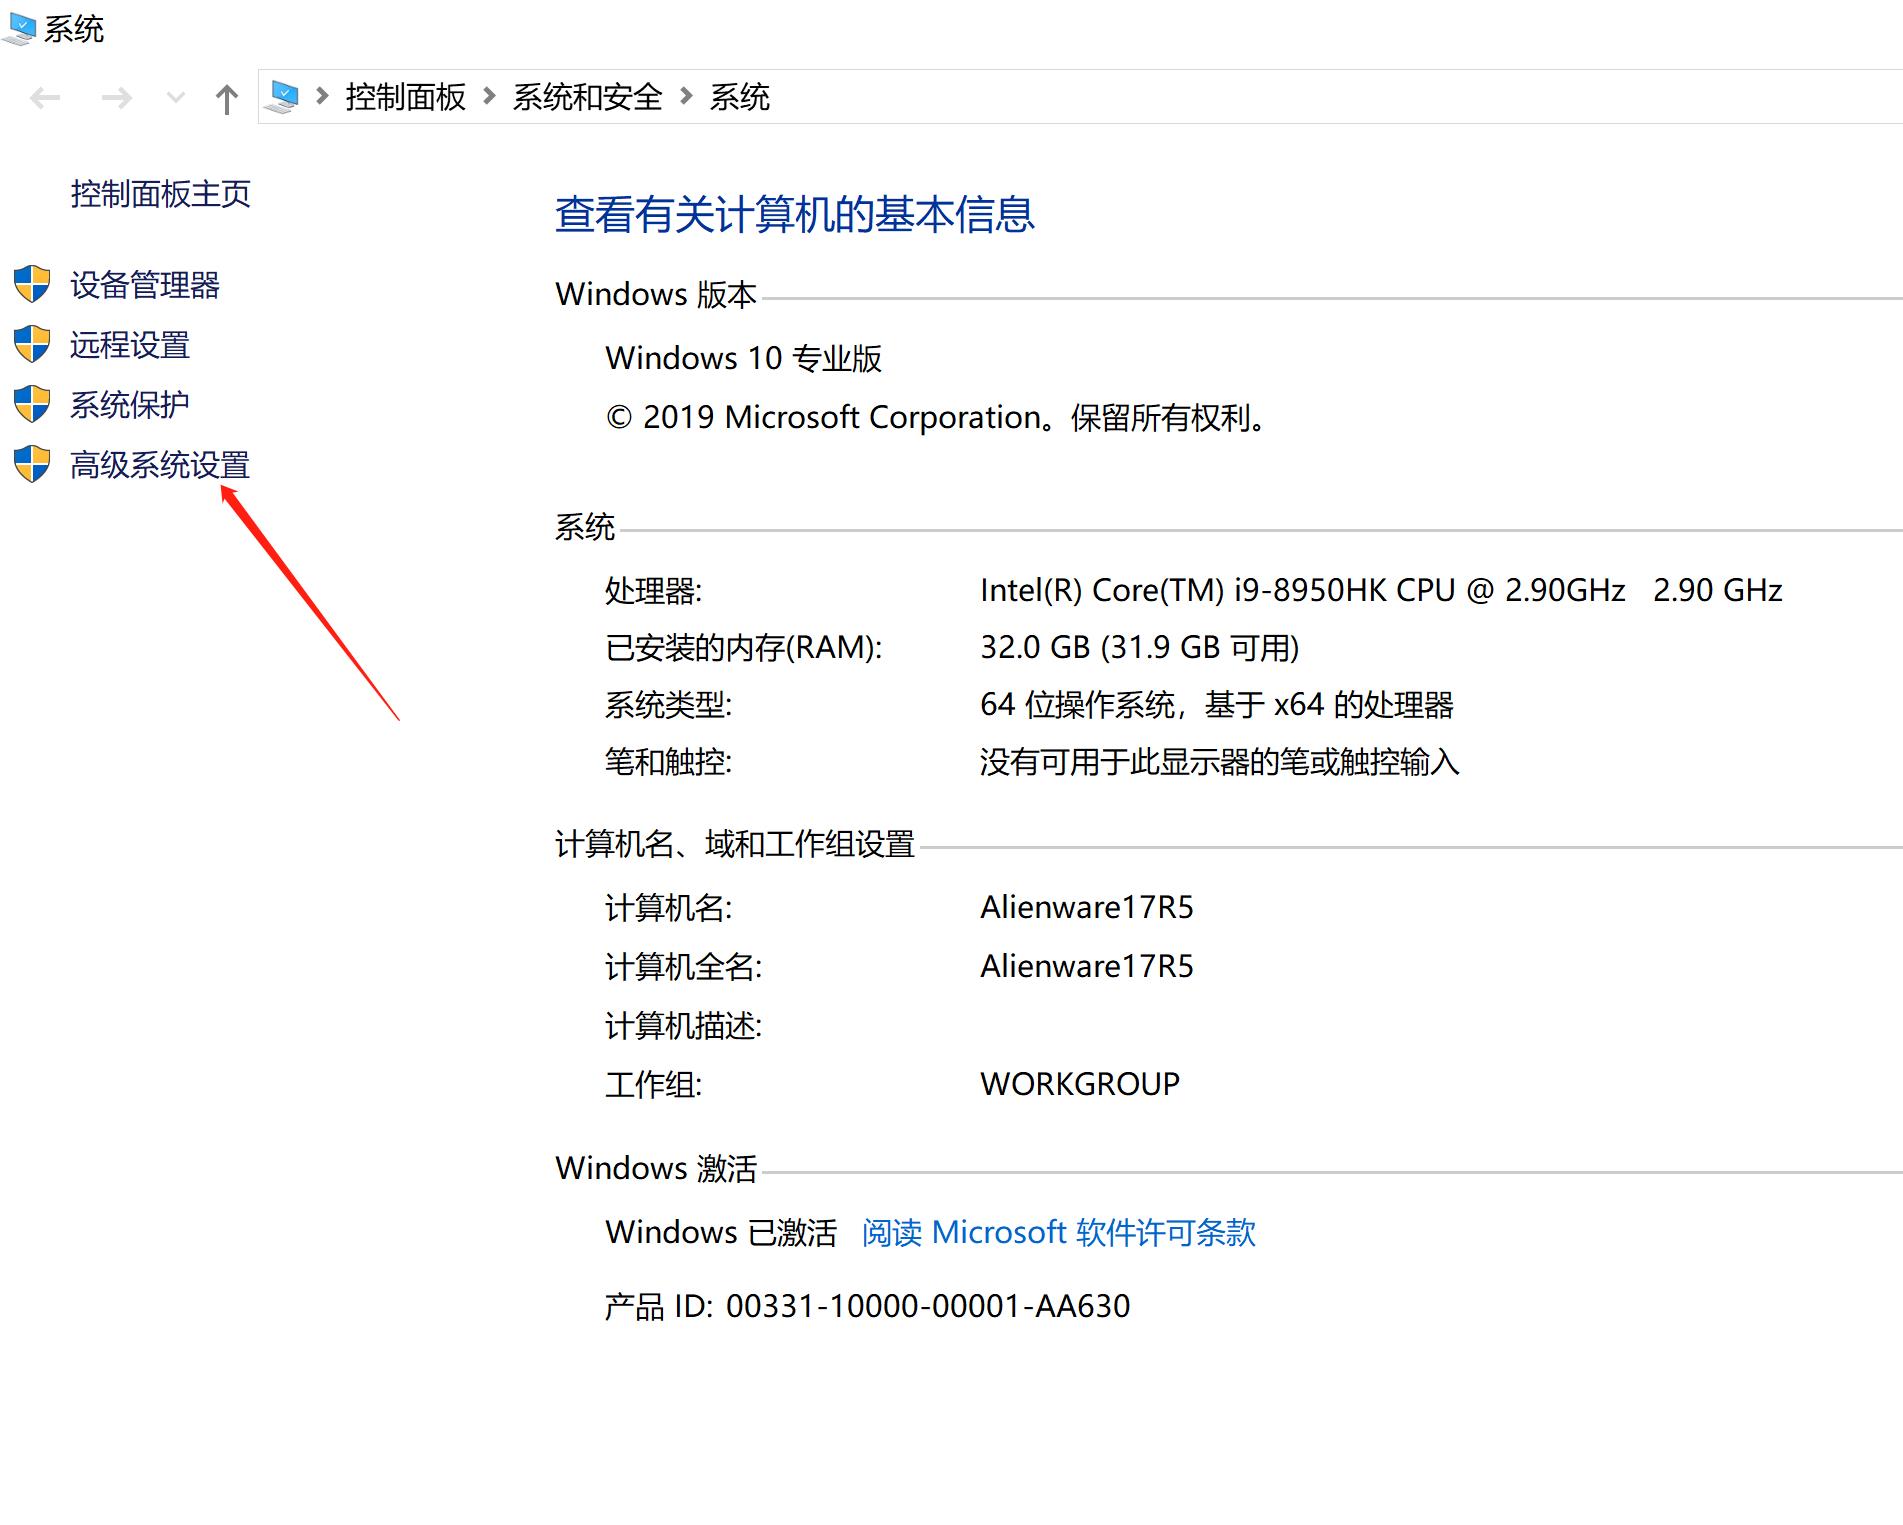Click the system icon in the title bar

pos(20,29)
